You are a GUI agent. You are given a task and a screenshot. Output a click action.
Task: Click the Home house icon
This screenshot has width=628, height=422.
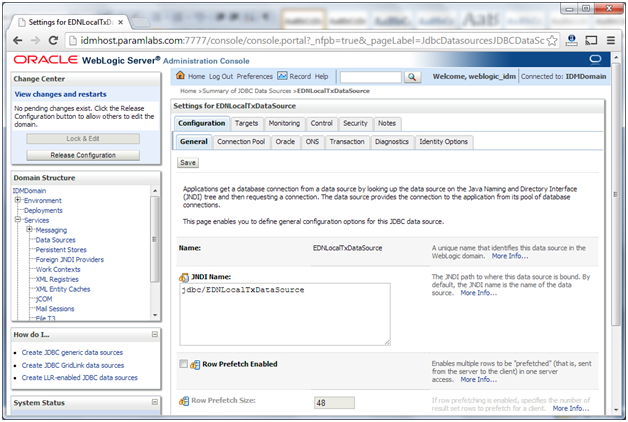click(x=181, y=75)
